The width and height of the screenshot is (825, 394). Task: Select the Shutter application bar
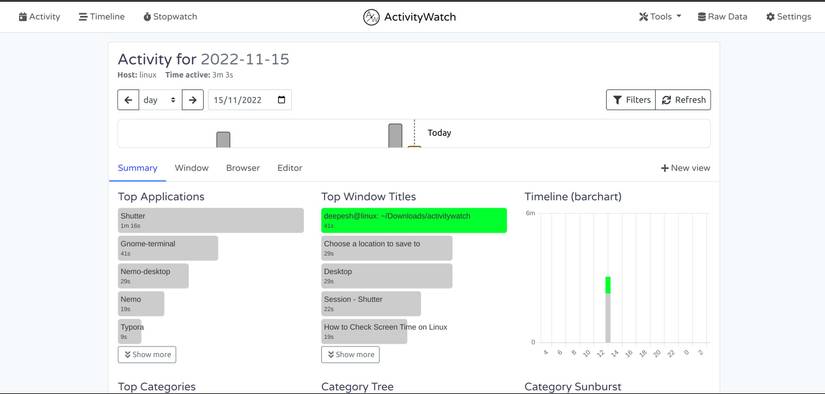pyautogui.click(x=210, y=220)
